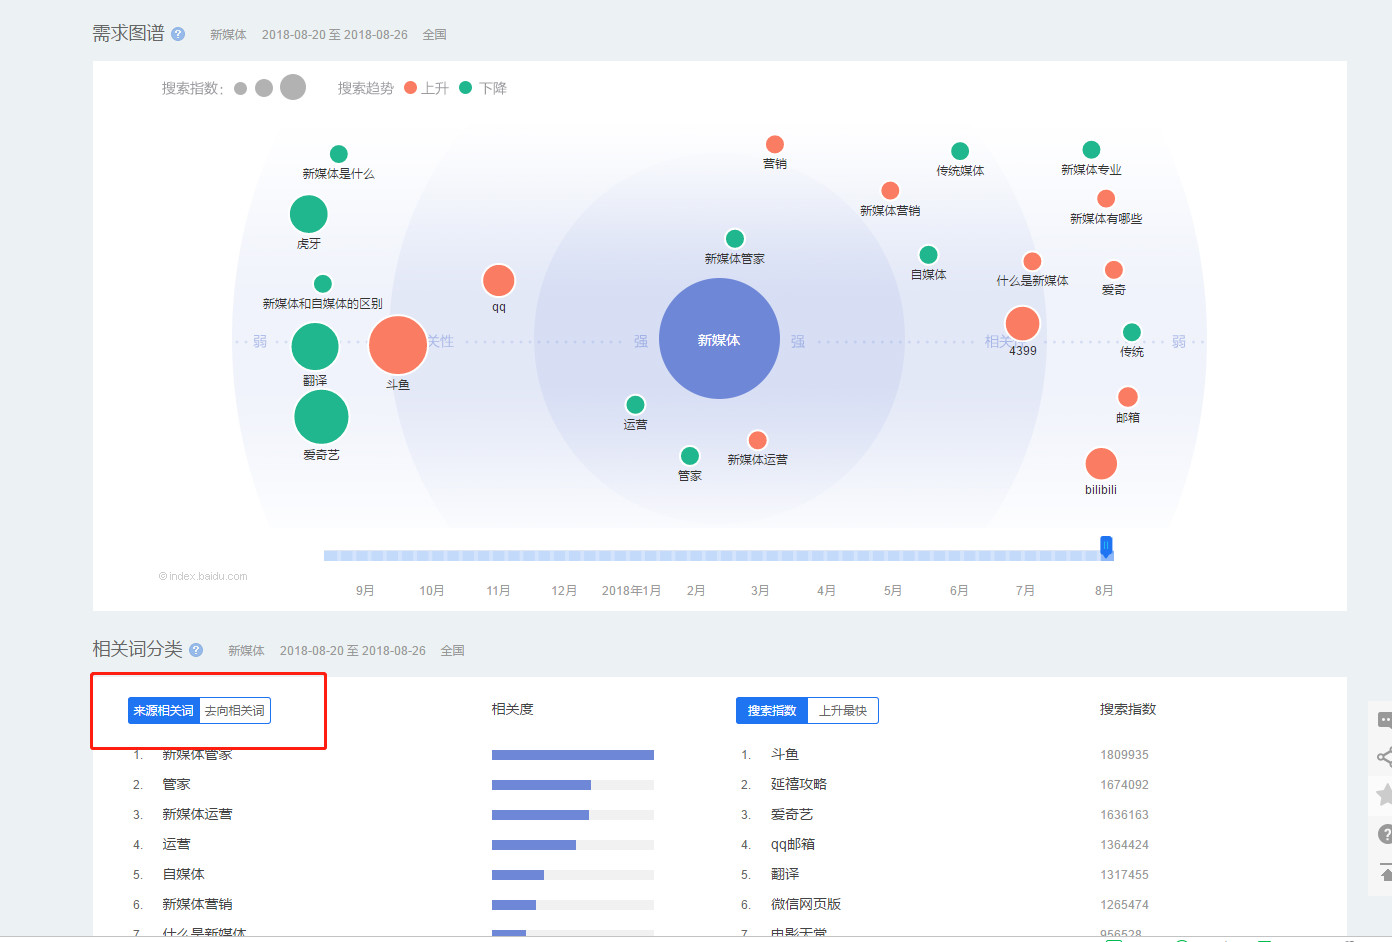Open the help icon beside 相关词分类

click(196, 650)
